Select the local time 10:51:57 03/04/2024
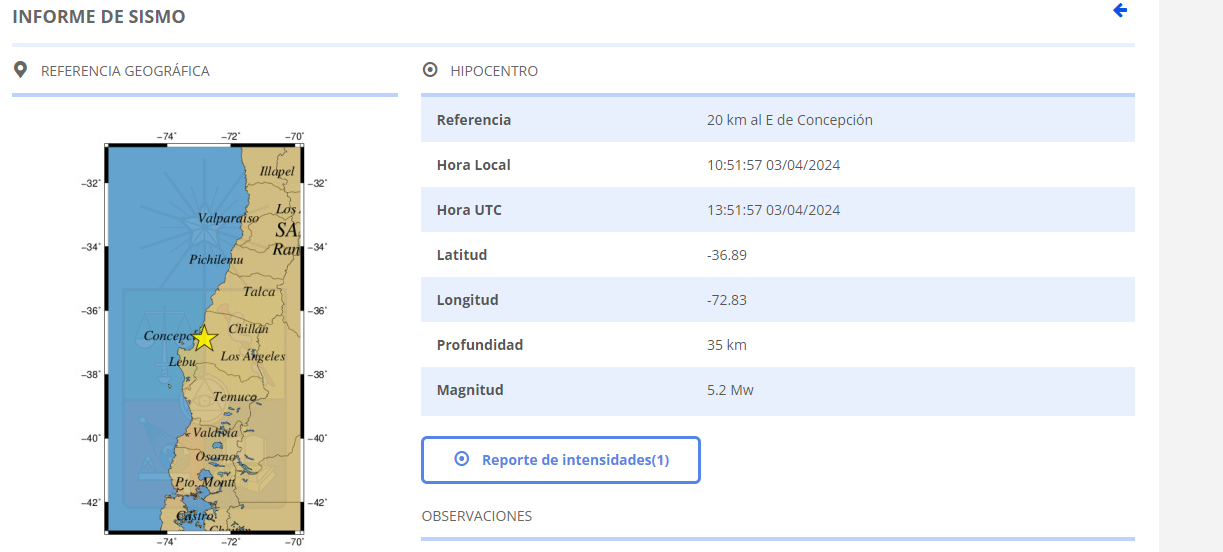This screenshot has height=552, width=1223. [x=773, y=165]
